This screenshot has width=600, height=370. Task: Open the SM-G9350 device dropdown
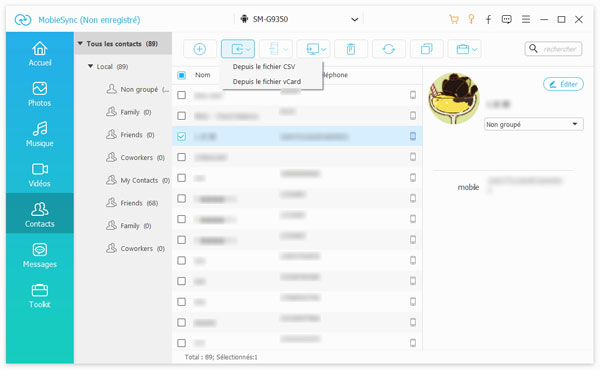pyautogui.click(x=299, y=19)
